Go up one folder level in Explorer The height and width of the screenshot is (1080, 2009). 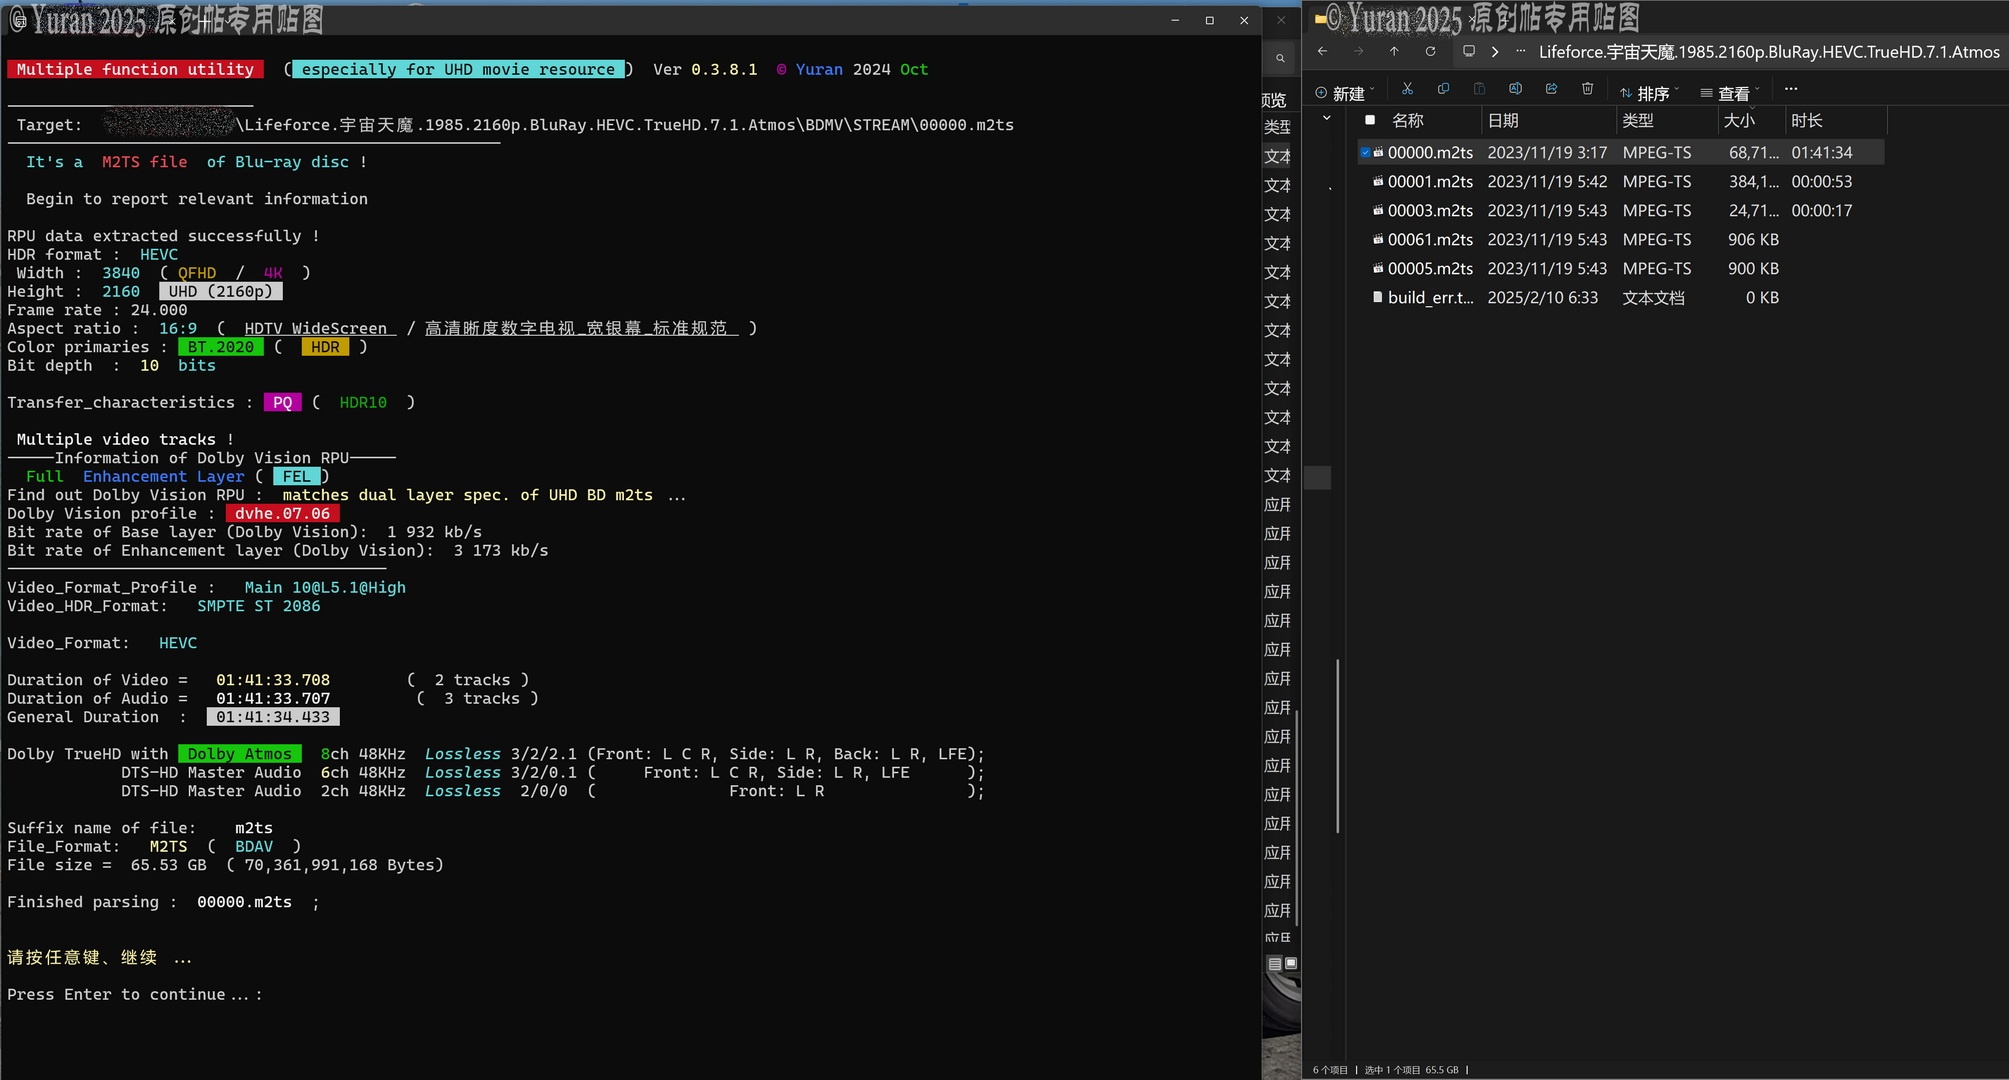pos(1394,51)
